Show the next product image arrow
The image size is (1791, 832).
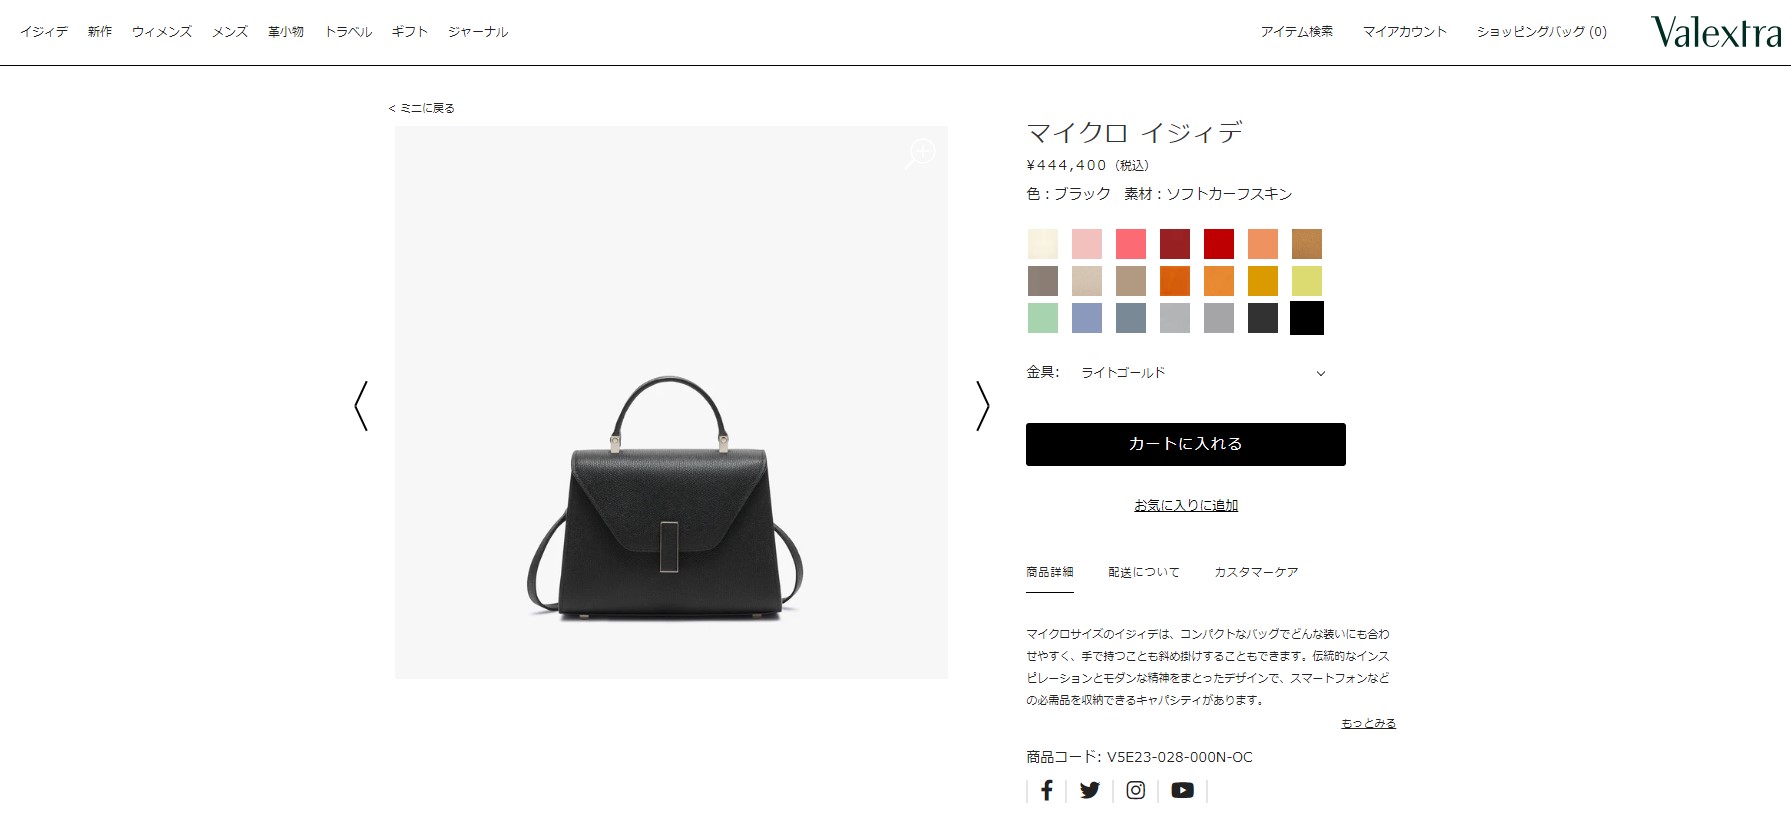pos(982,406)
